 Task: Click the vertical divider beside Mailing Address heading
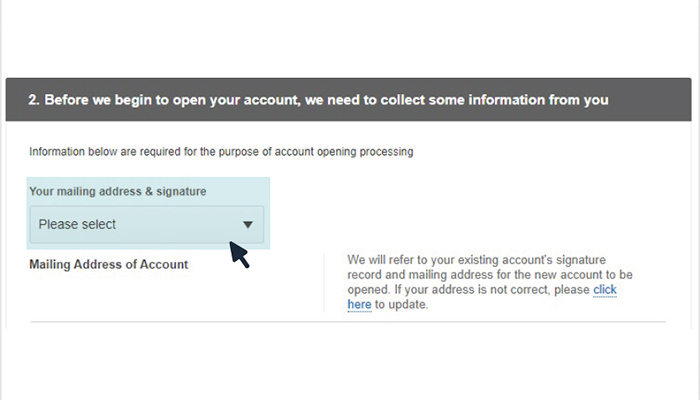click(324, 282)
